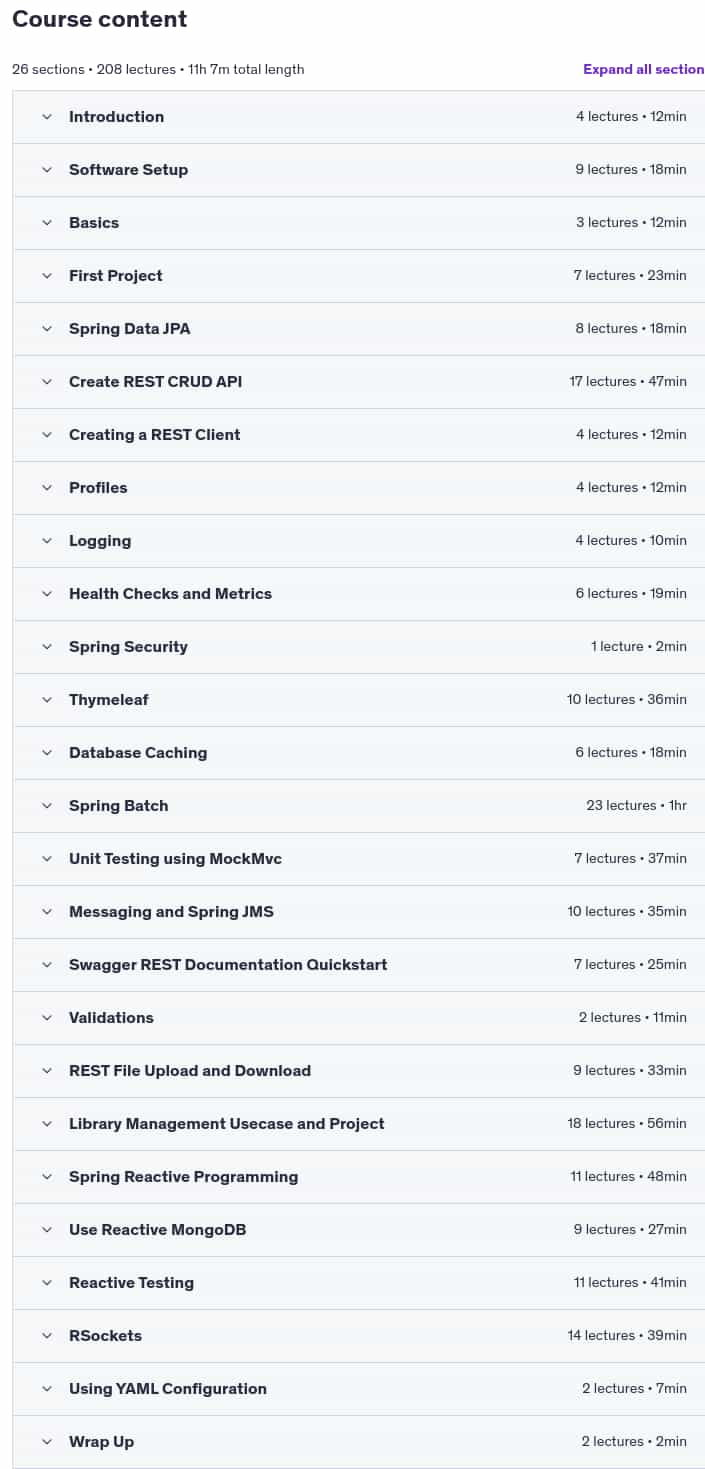Screen dimensions: 705x1469
Task: Click the chevron next to Logging
Action: (x=47, y=541)
